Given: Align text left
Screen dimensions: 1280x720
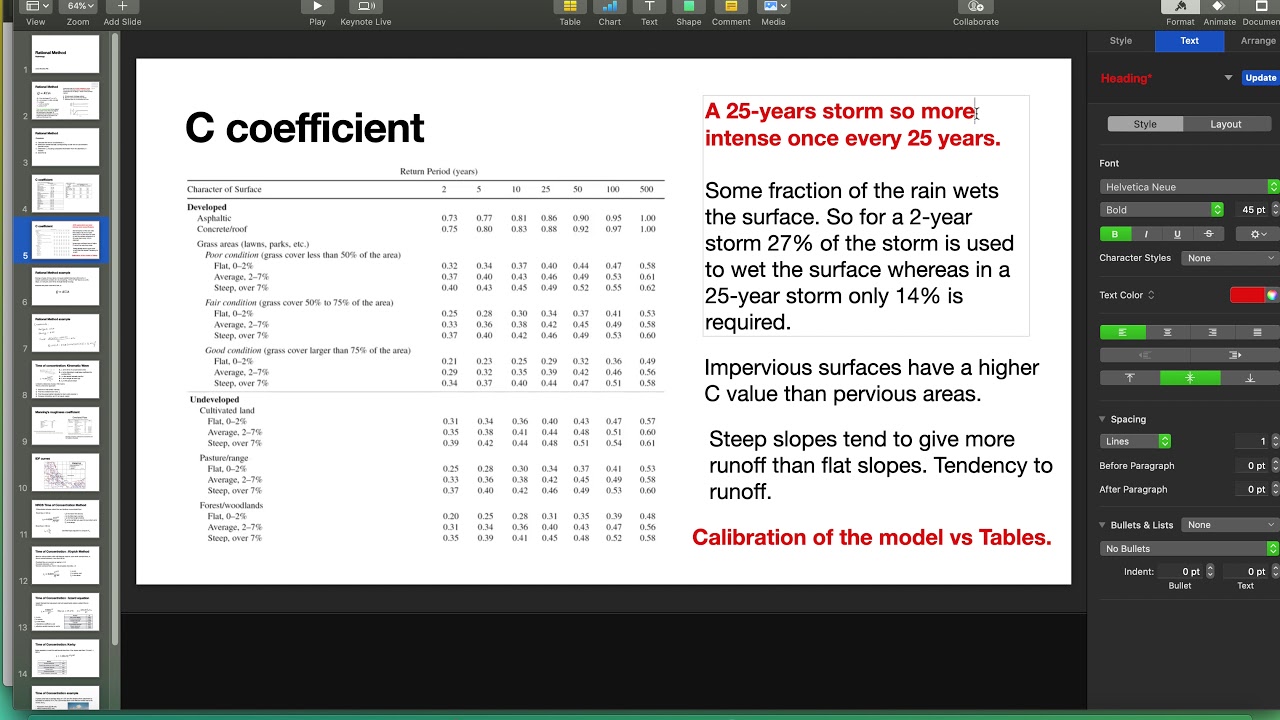Looking at the screenshot, I should tap(1122, 332).
